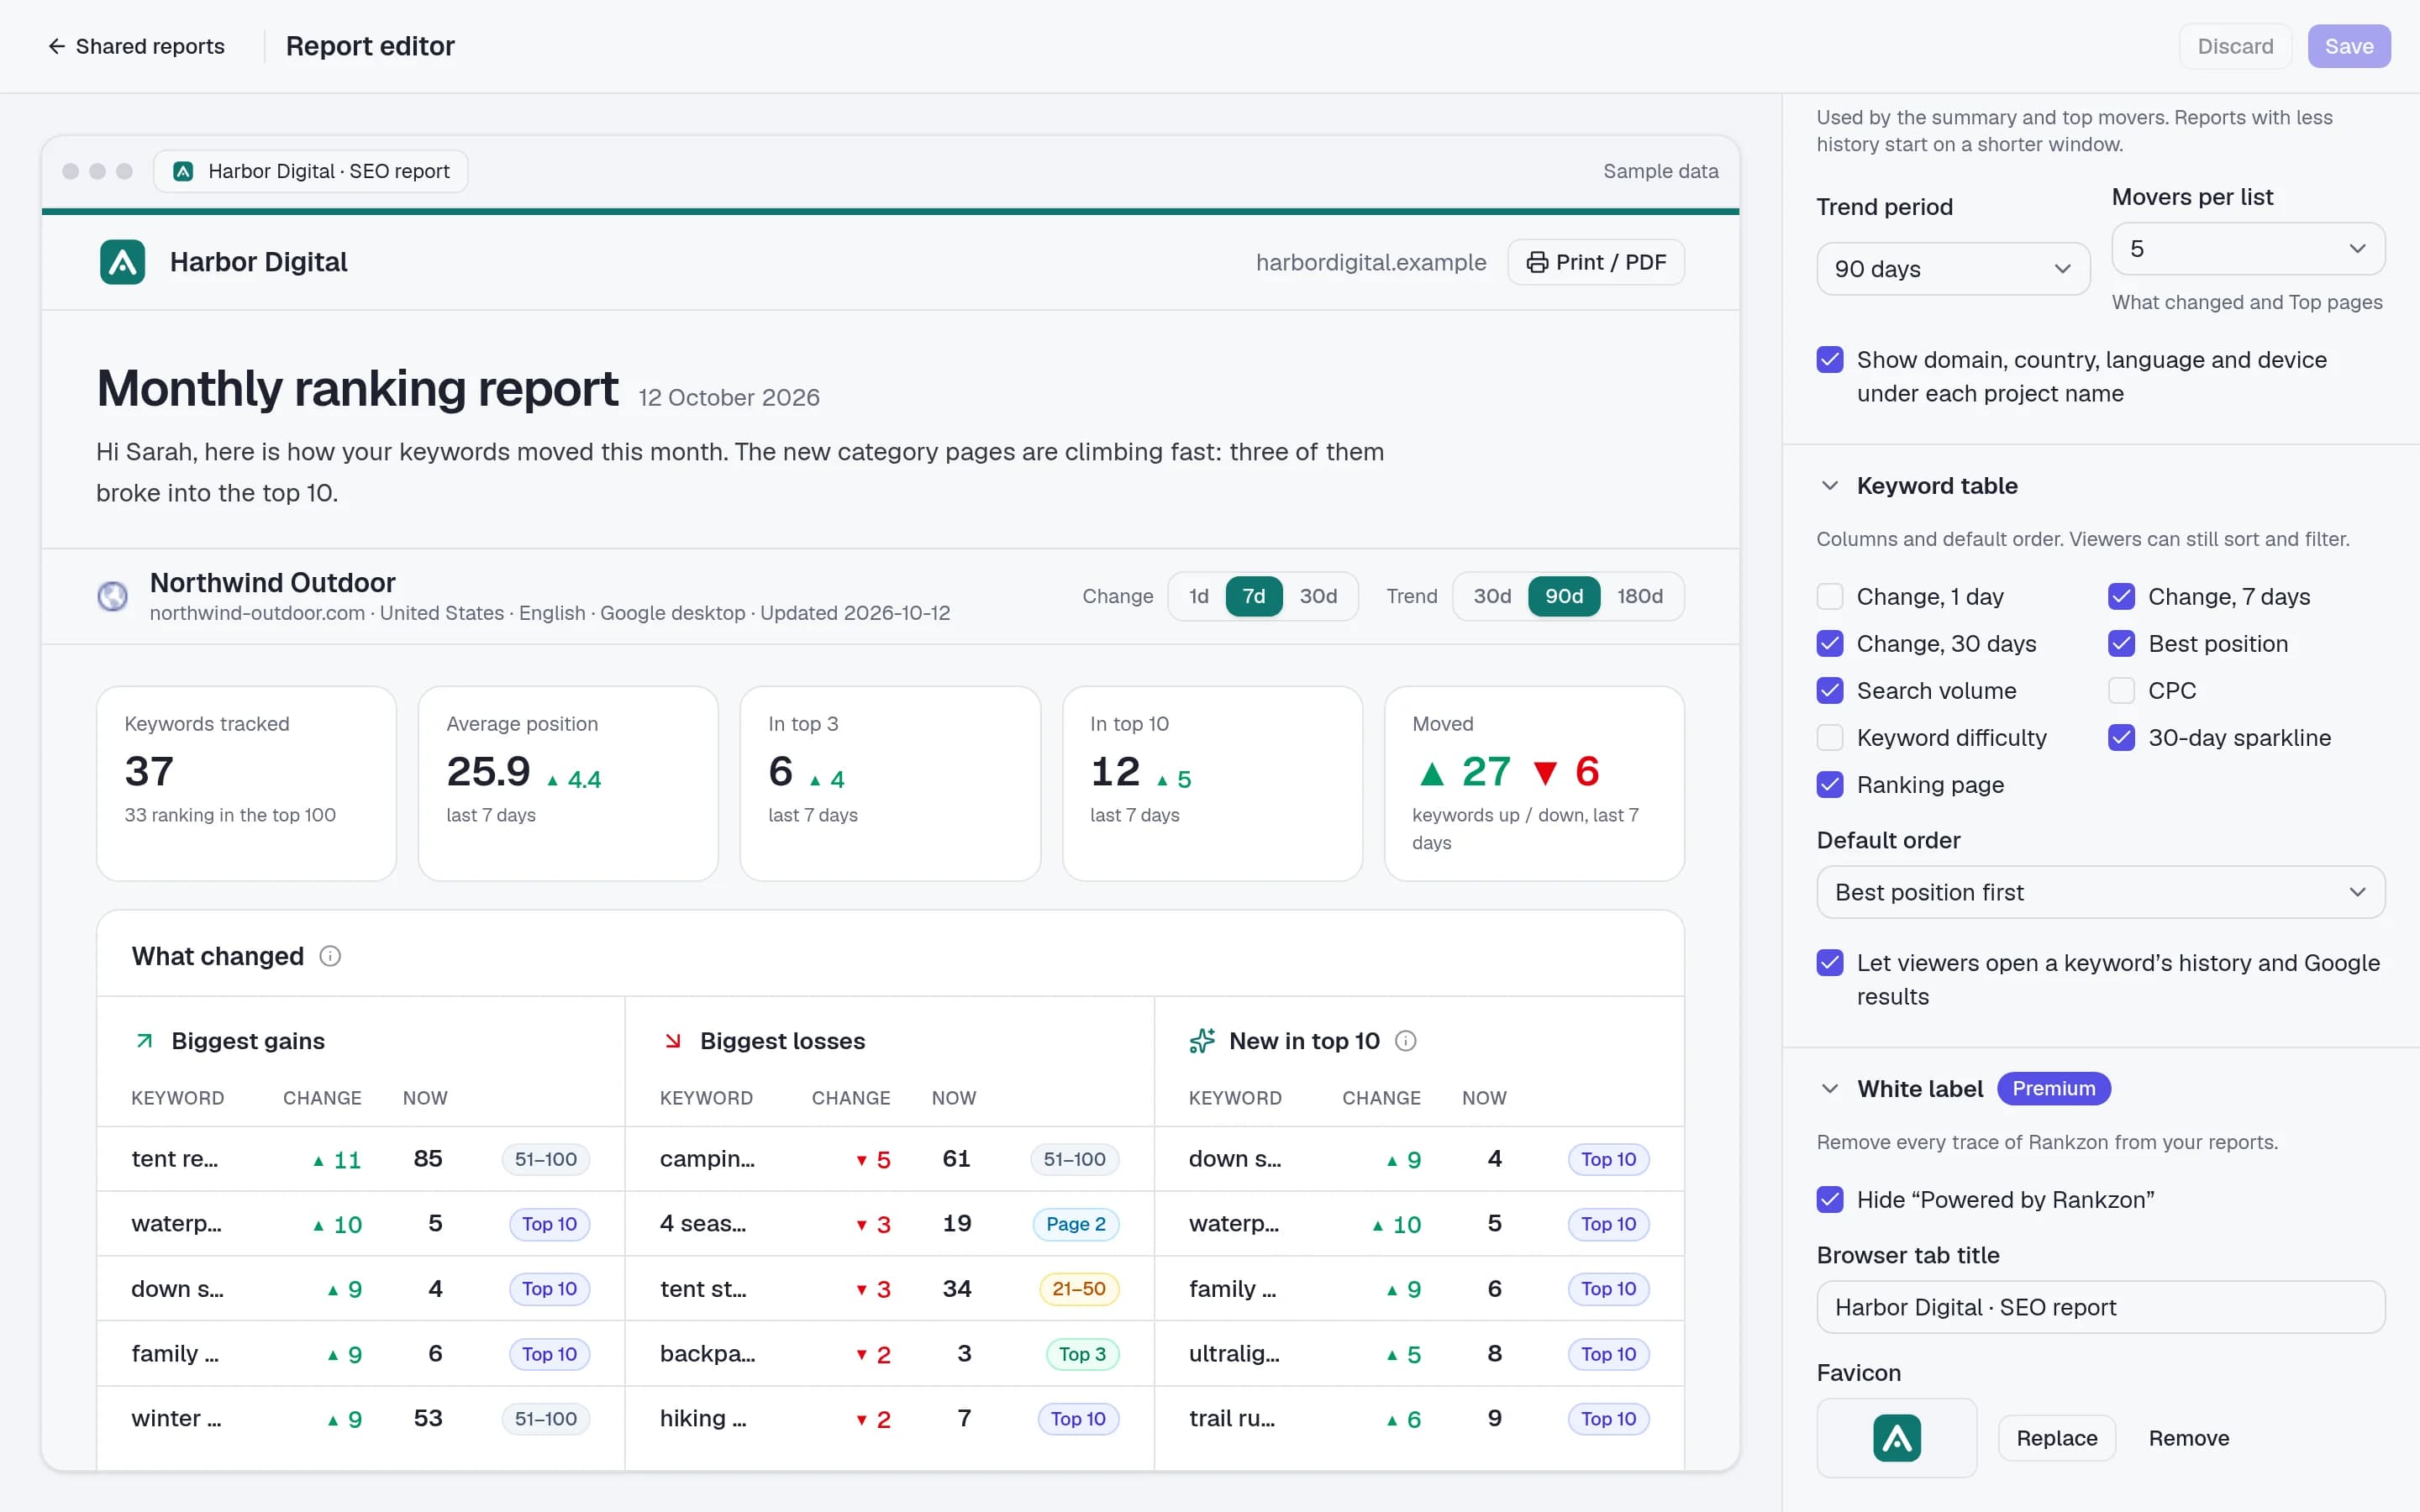Select the 30d change period
Image resolution: width=2420 pixels, height=1512 pixels.
pyautogui.click(x=1318, y=596)
